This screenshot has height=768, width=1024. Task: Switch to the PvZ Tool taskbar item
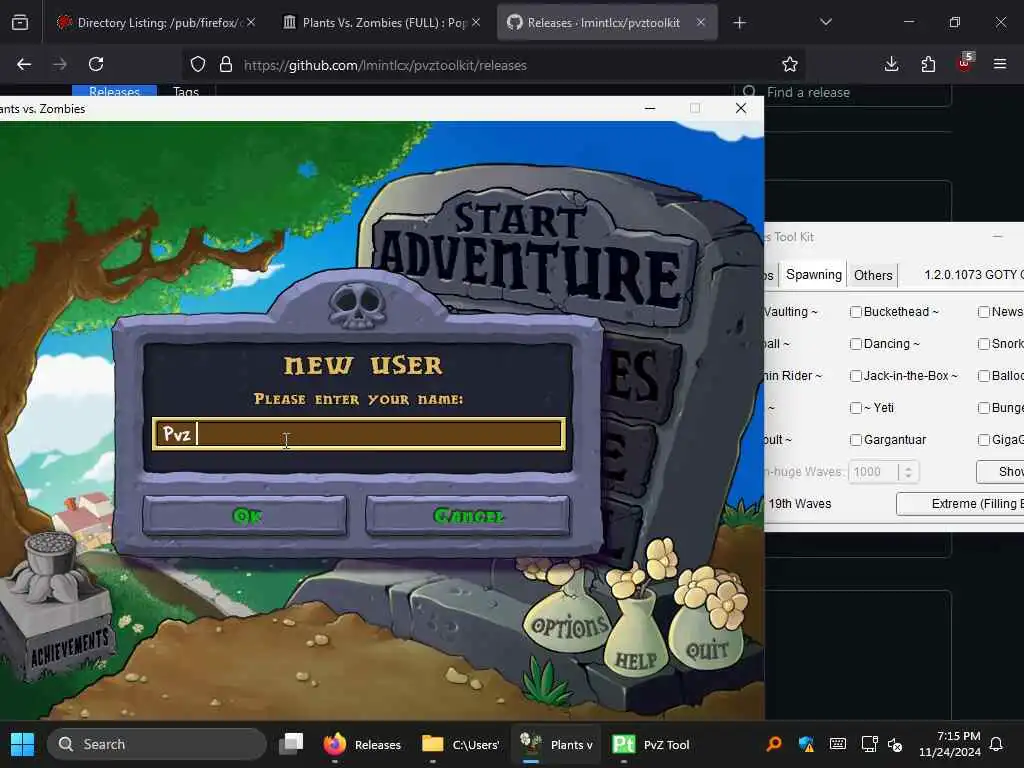click(651, 744)
